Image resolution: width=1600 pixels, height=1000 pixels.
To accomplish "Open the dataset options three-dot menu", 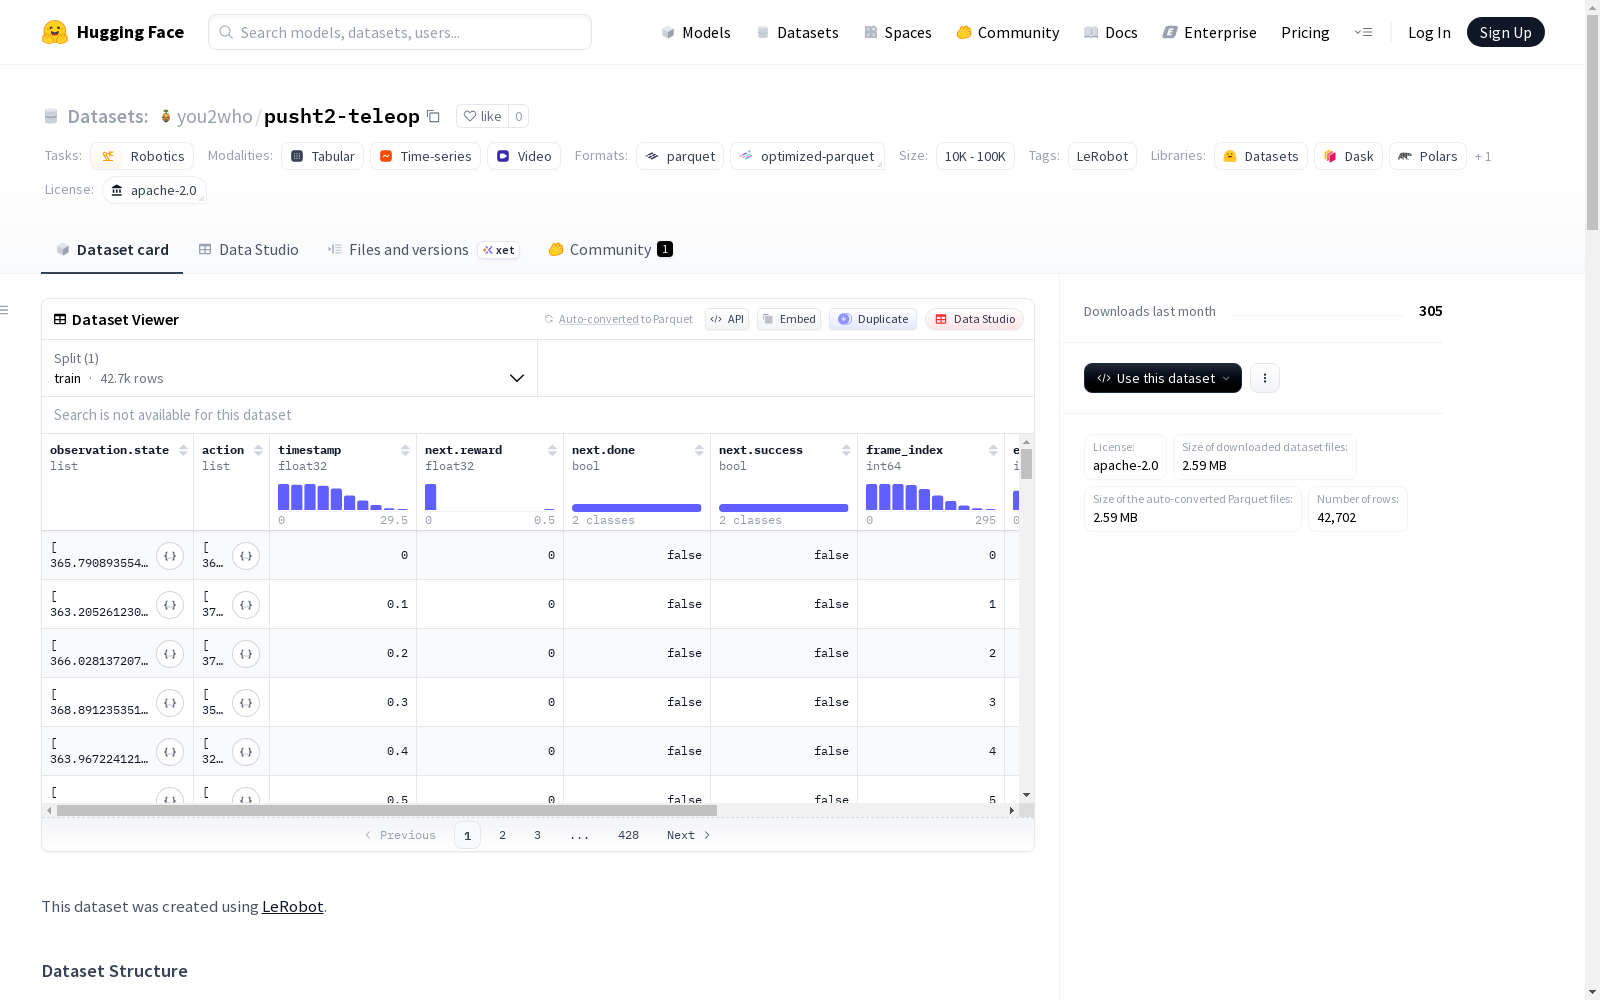I will (x=1265, y=378).
